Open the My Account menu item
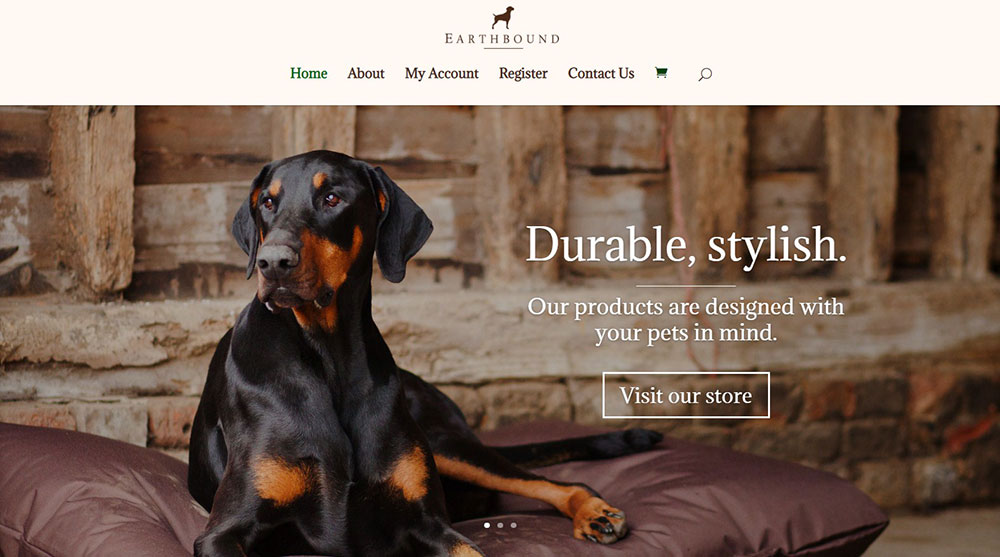The height and width of the screenshot is (557, 1000). 441,73
